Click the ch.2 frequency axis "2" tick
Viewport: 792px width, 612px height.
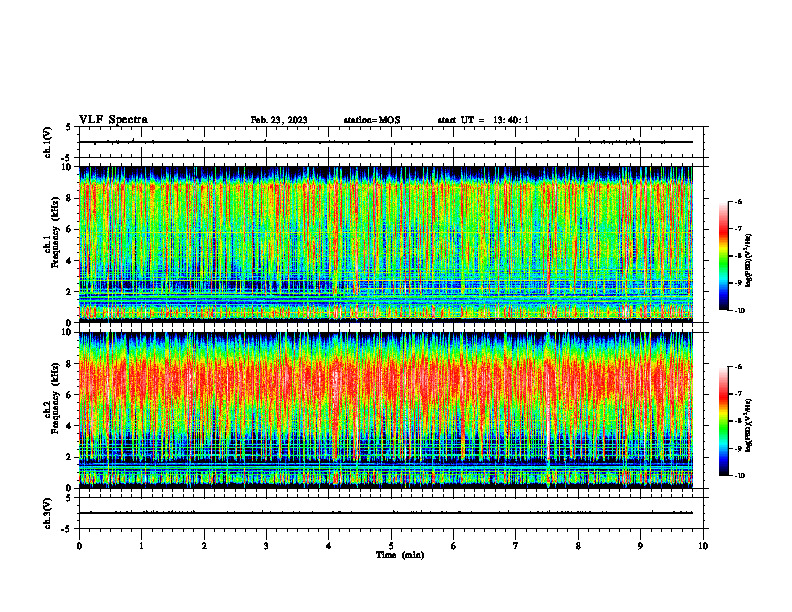(69, 457)
